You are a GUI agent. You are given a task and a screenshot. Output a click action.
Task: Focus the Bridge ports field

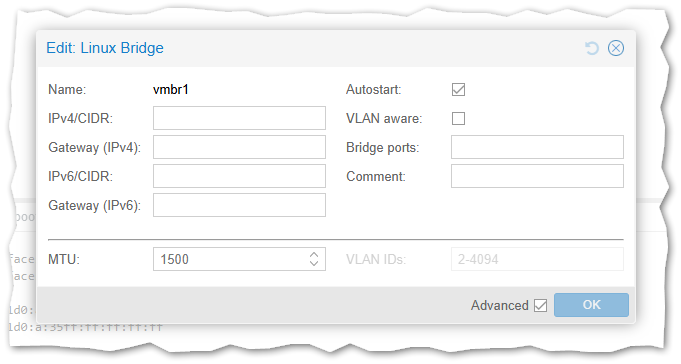537,147
